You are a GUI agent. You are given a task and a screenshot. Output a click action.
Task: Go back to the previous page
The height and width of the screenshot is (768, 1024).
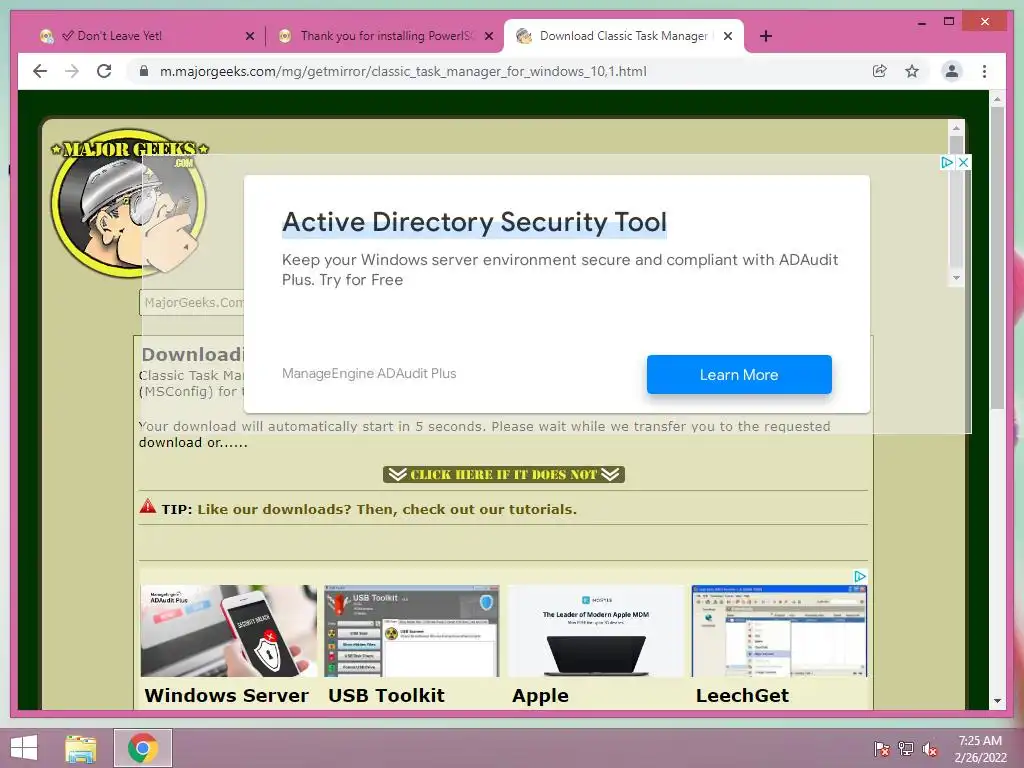pos(40,71)
